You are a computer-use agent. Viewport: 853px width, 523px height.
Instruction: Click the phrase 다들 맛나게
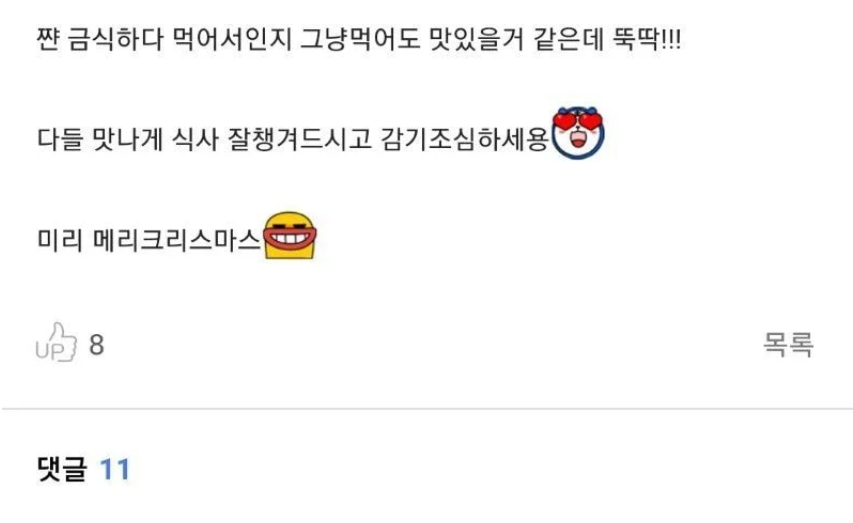coord(100,139)
